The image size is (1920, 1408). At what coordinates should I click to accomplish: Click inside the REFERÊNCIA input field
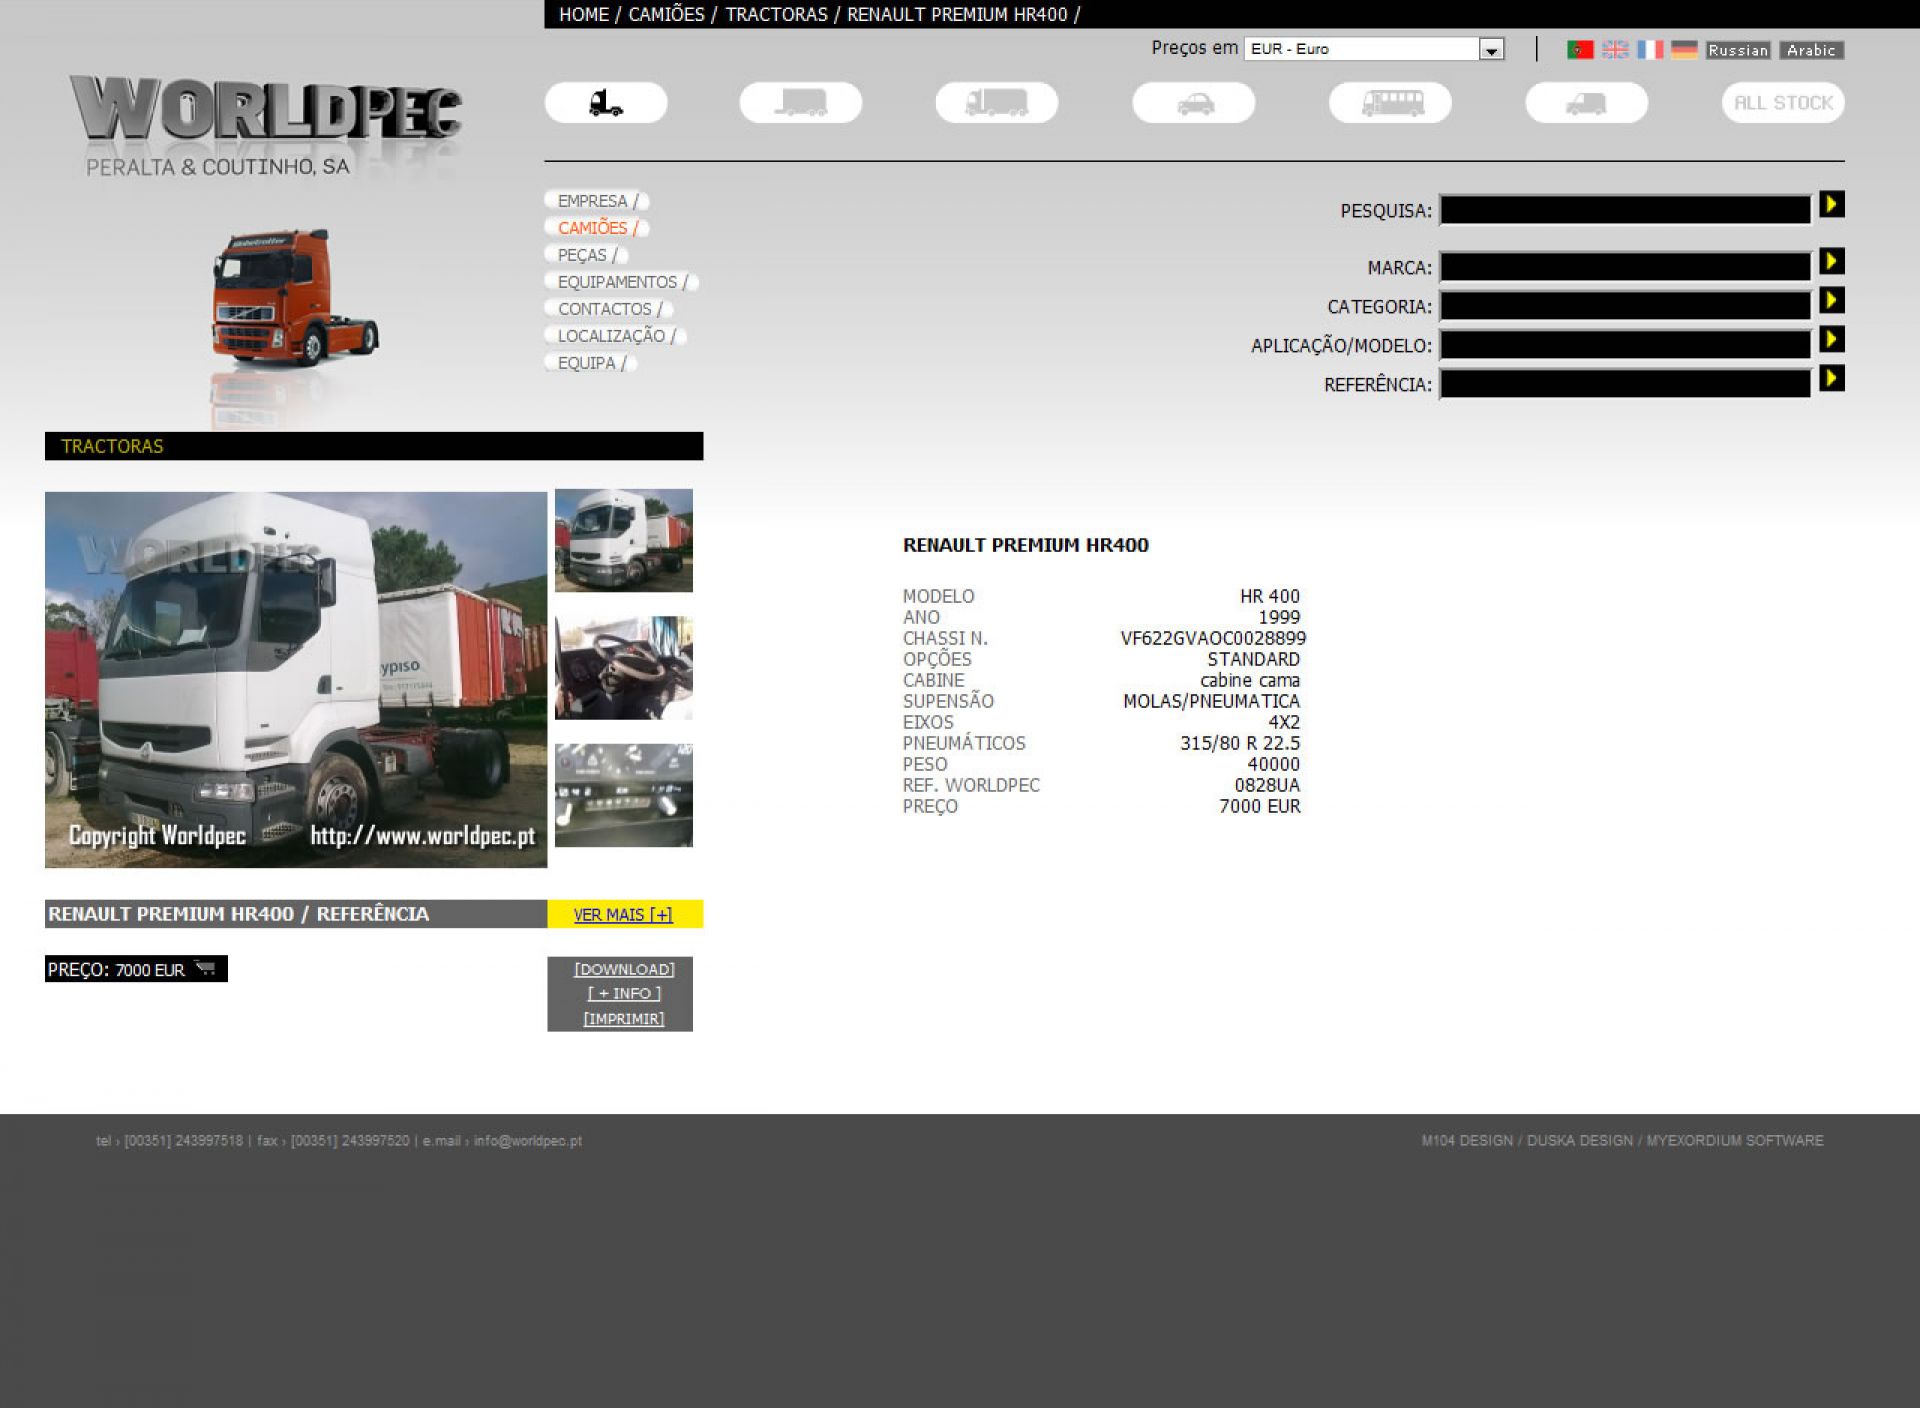click(x=1624, y=384)
